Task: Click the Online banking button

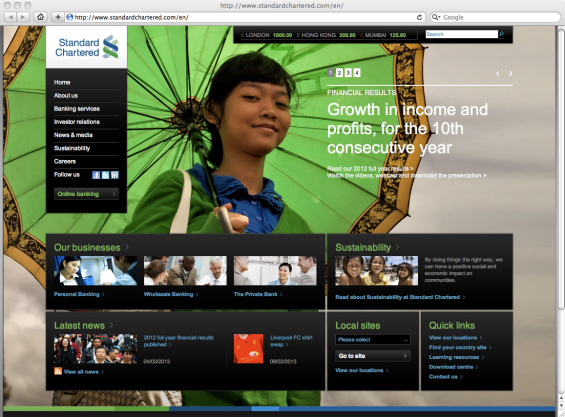Action: tap(86, 194)
